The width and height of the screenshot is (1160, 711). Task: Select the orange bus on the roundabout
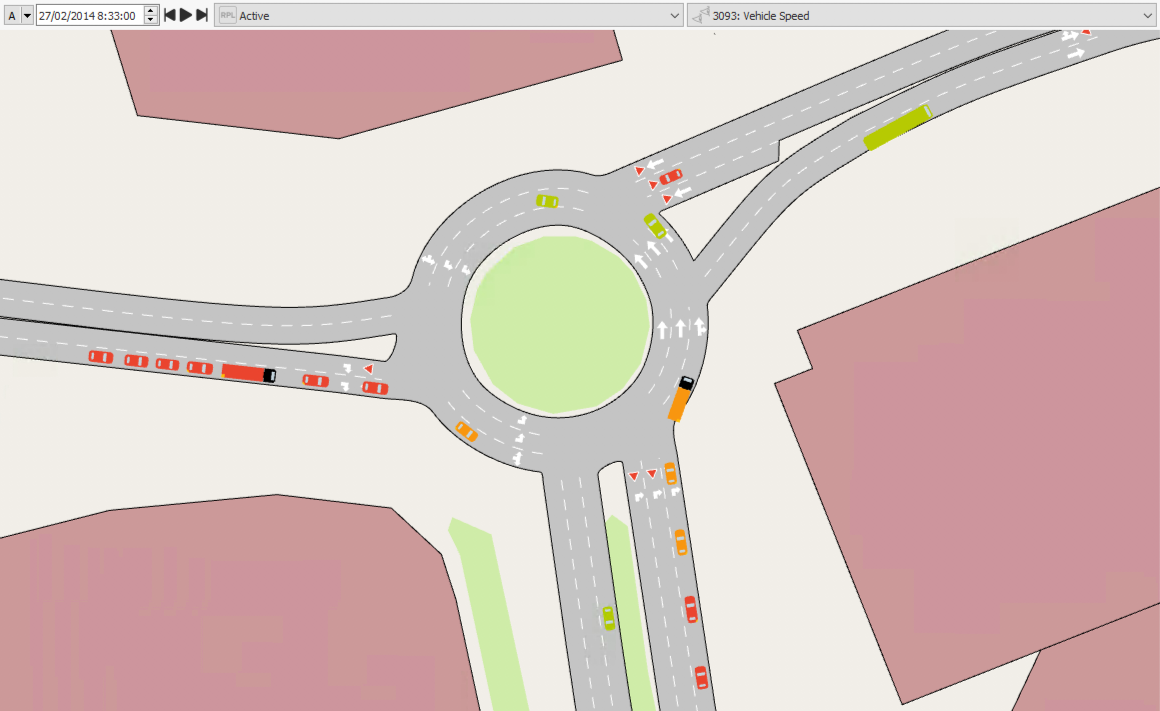[681, 399]
